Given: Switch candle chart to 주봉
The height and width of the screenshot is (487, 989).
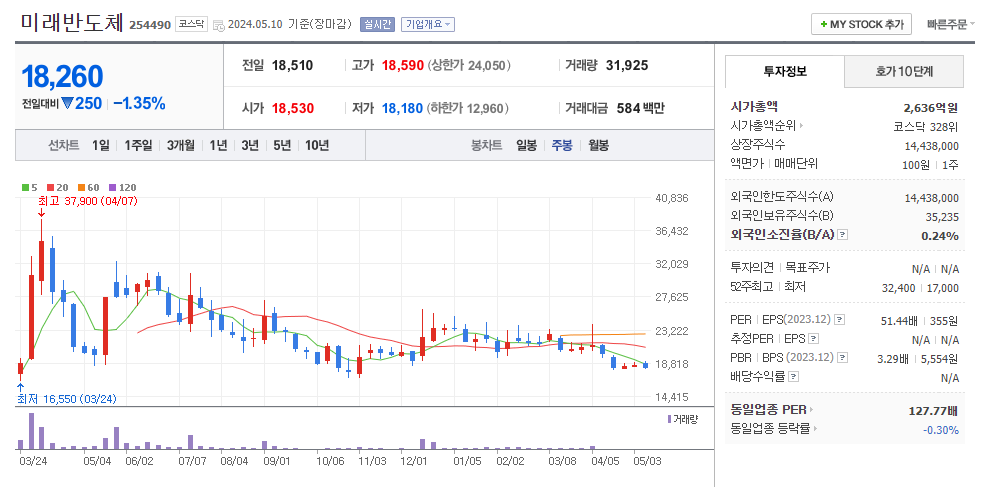Looking at the screenshot, I should pos(562,145).
